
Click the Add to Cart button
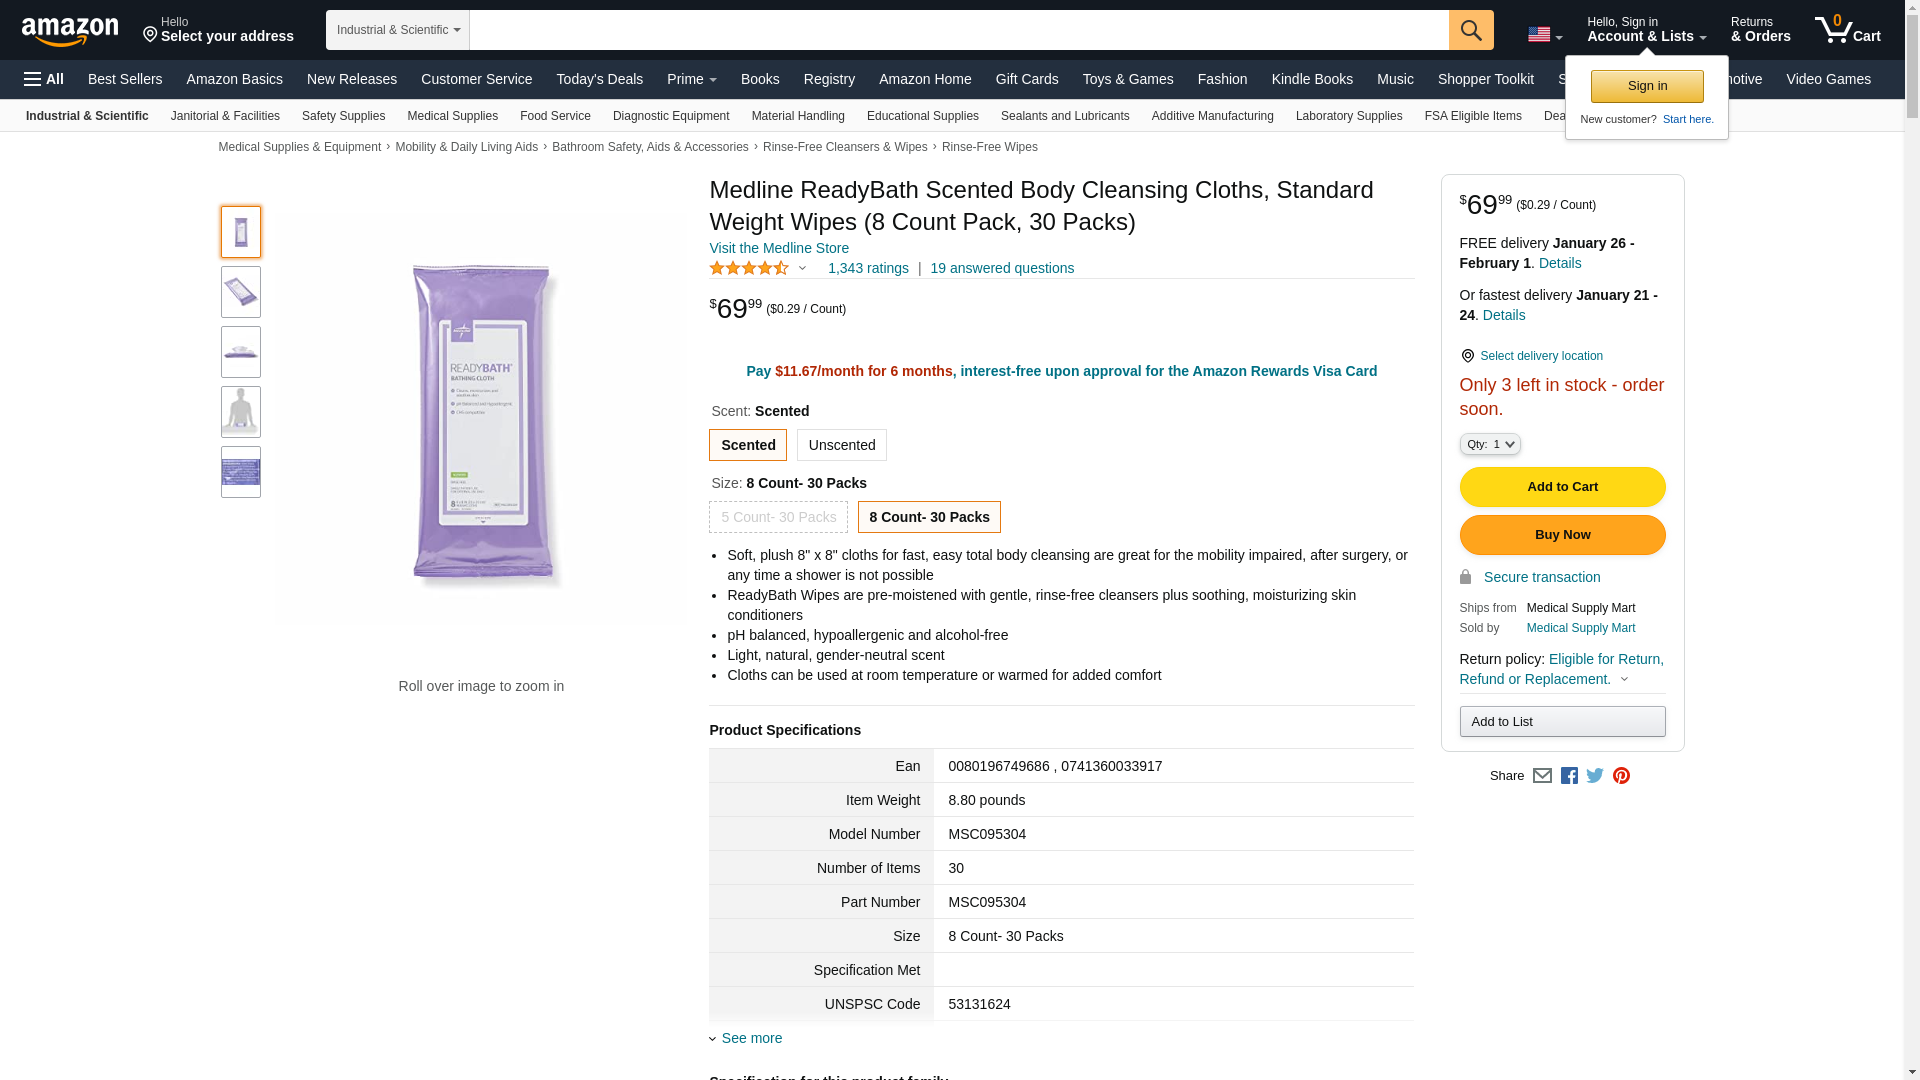1562,487
